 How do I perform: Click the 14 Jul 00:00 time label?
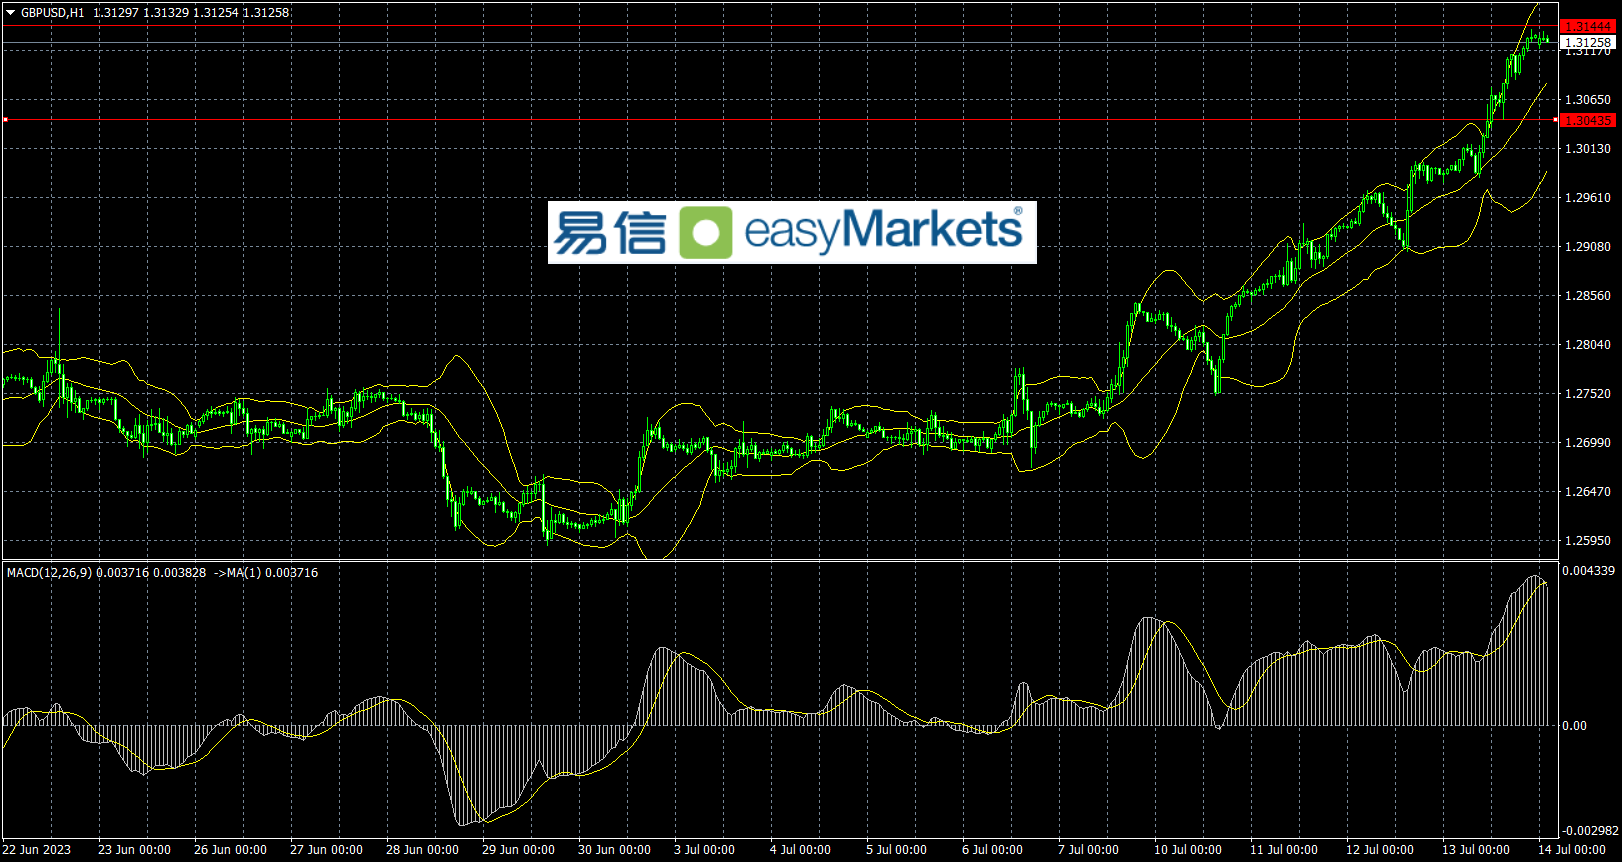tap(1572, 850)
